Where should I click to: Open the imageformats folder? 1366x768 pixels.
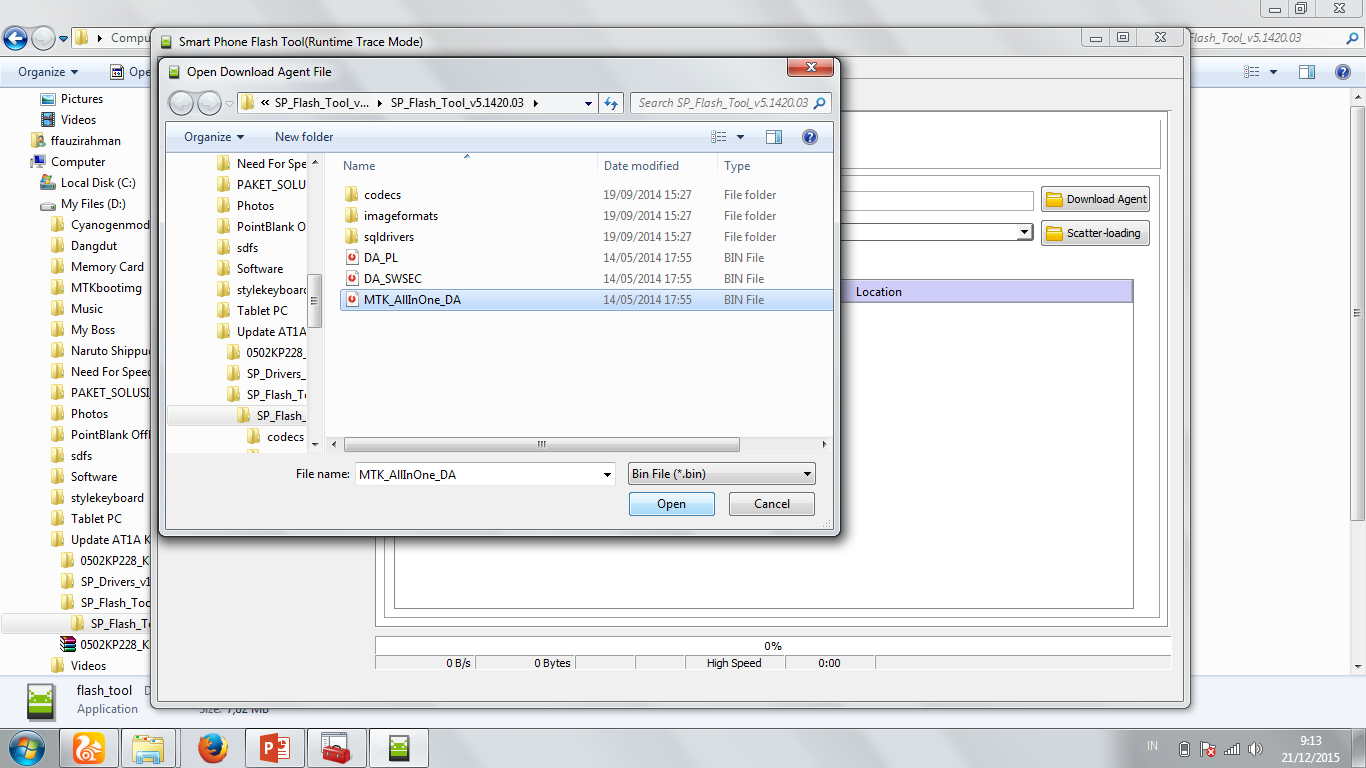(x=585, y=216)
